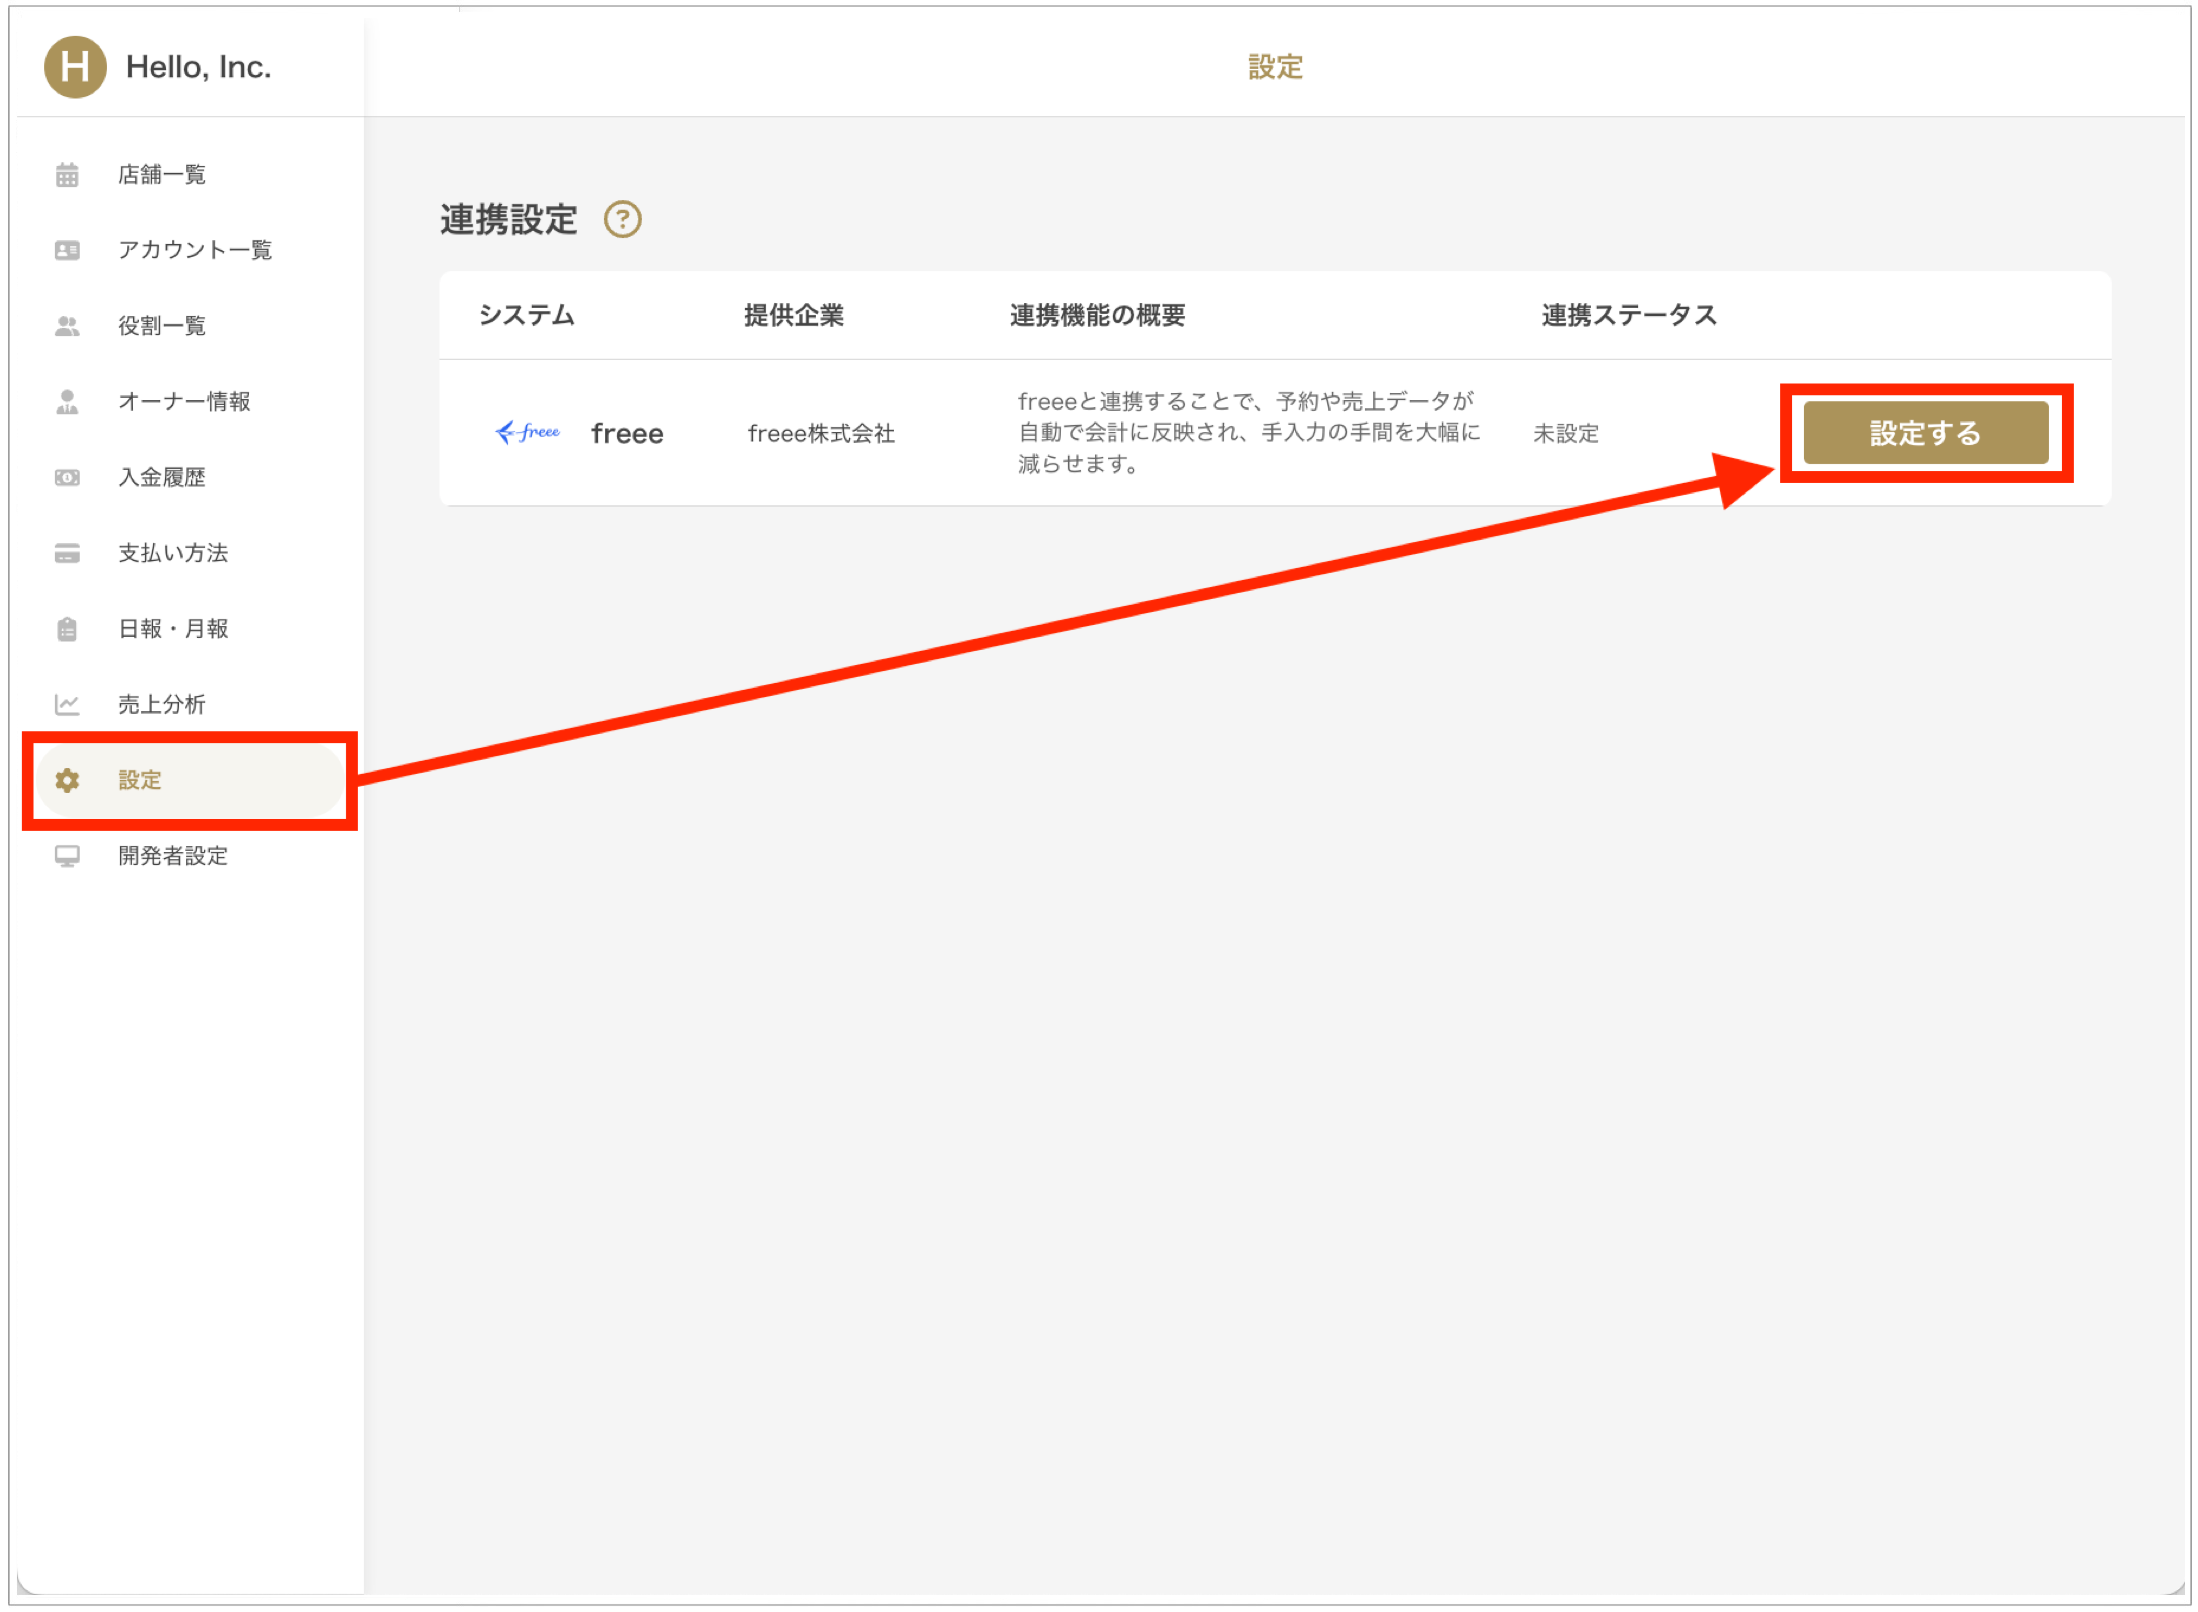Click the Hello, Inc. company name
This screenshot has width=2198, height=1612.
point(198,67)
